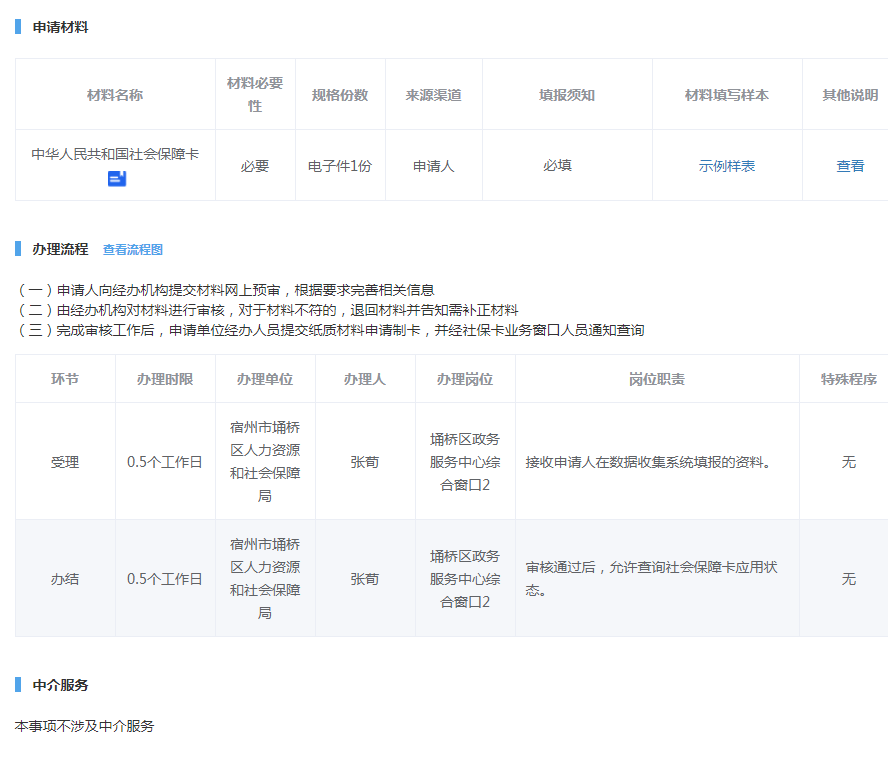Click the 中介服务 section heading
888x781 pixels.
[60, 685]
